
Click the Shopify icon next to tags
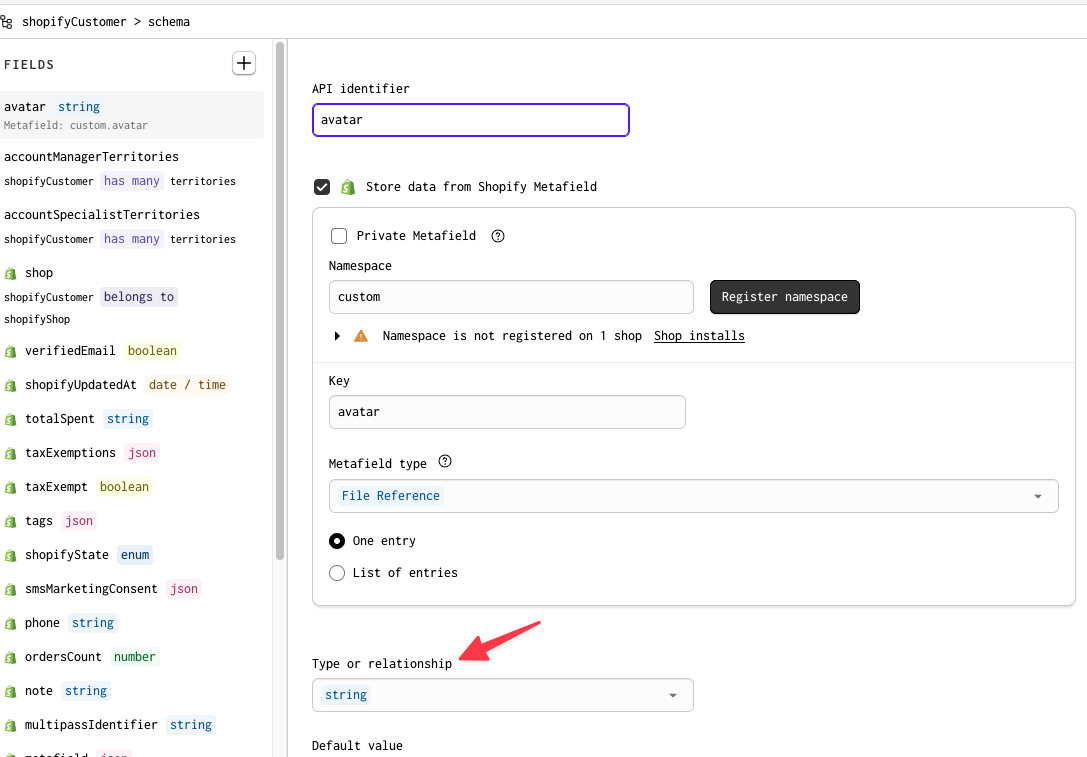(x=10, y=522)
